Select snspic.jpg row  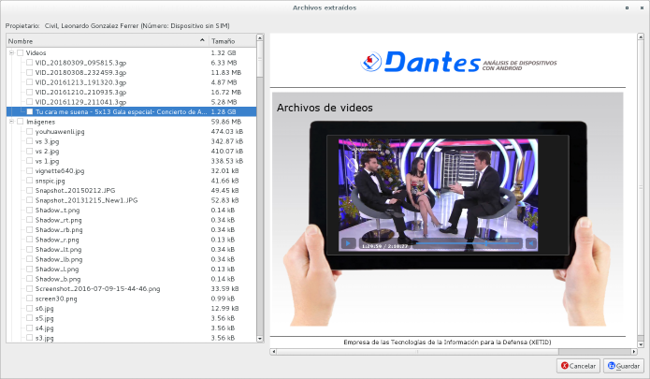(131, 181)
